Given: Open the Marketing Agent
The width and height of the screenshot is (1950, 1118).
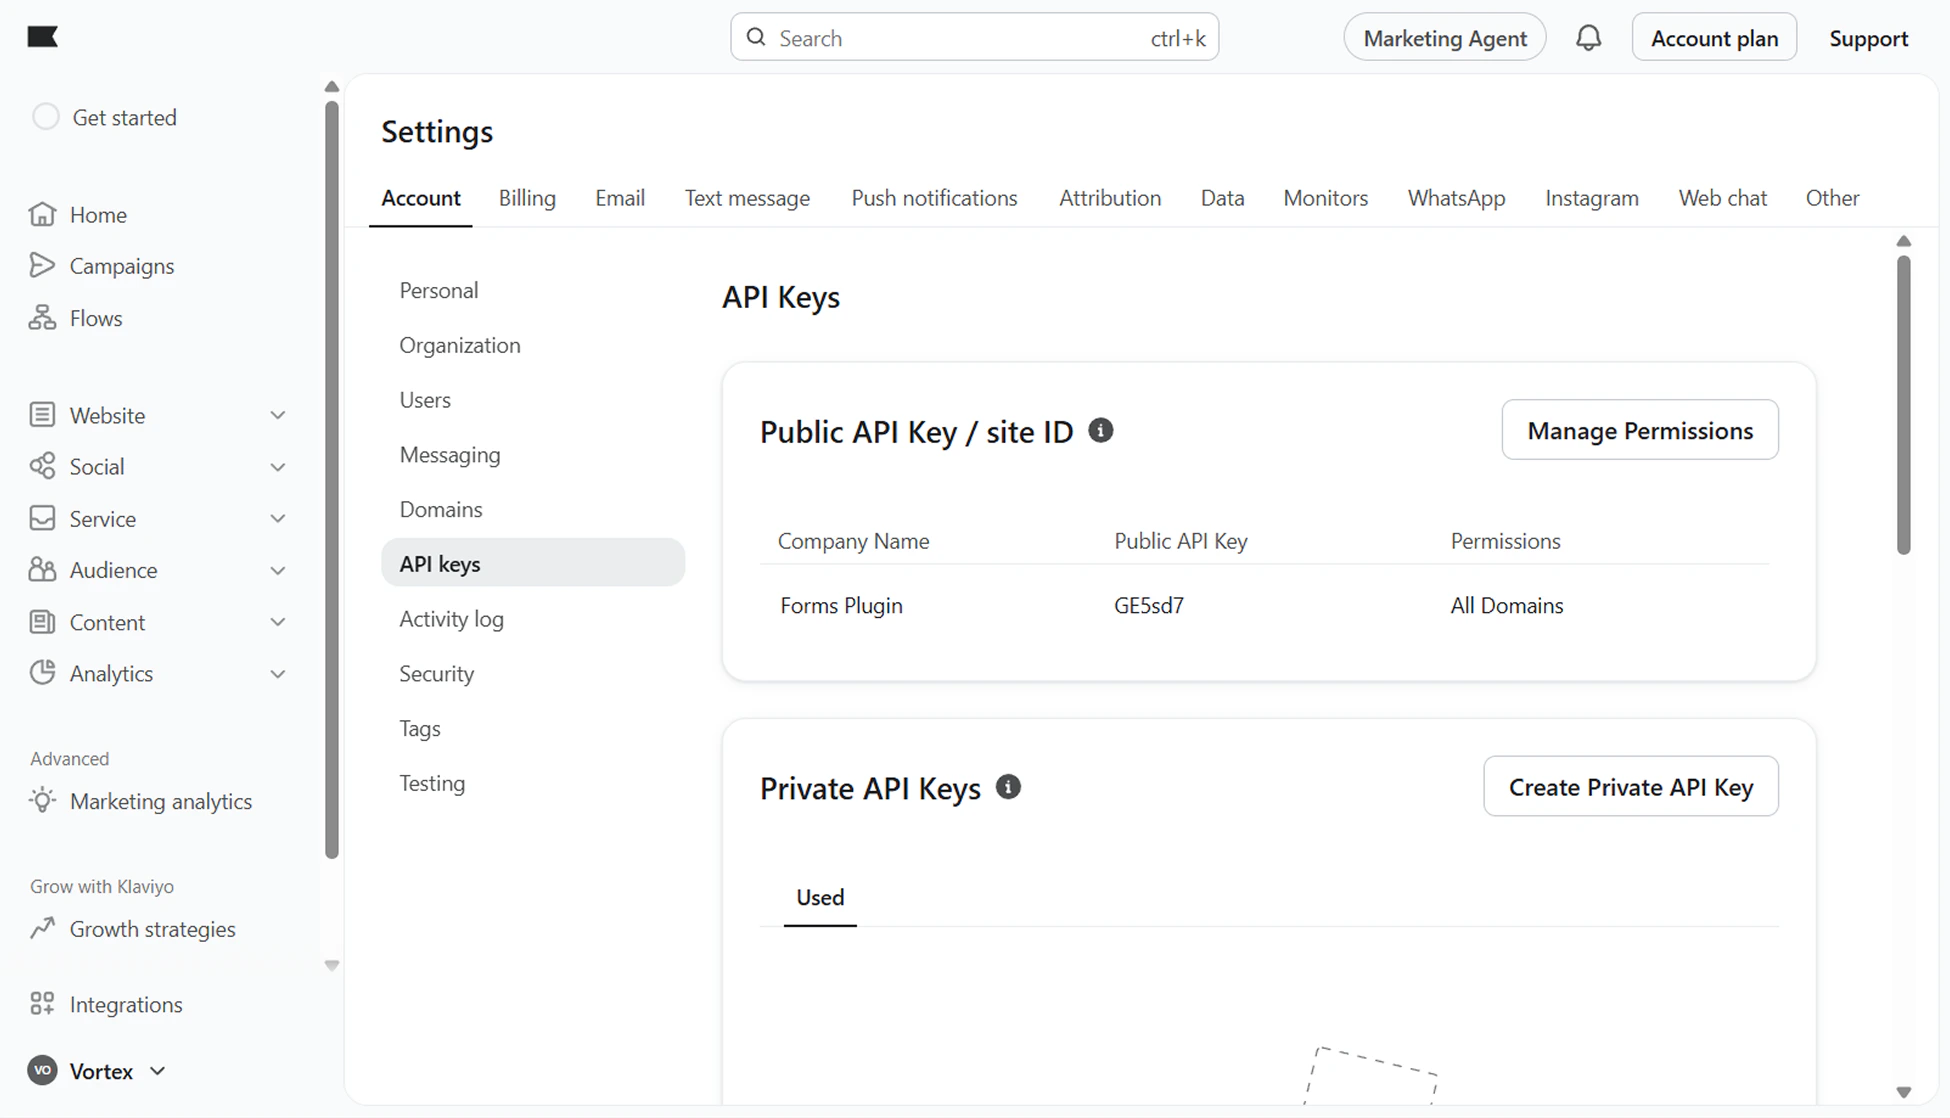Looking at the screenshot, I should pos(1445,38).
